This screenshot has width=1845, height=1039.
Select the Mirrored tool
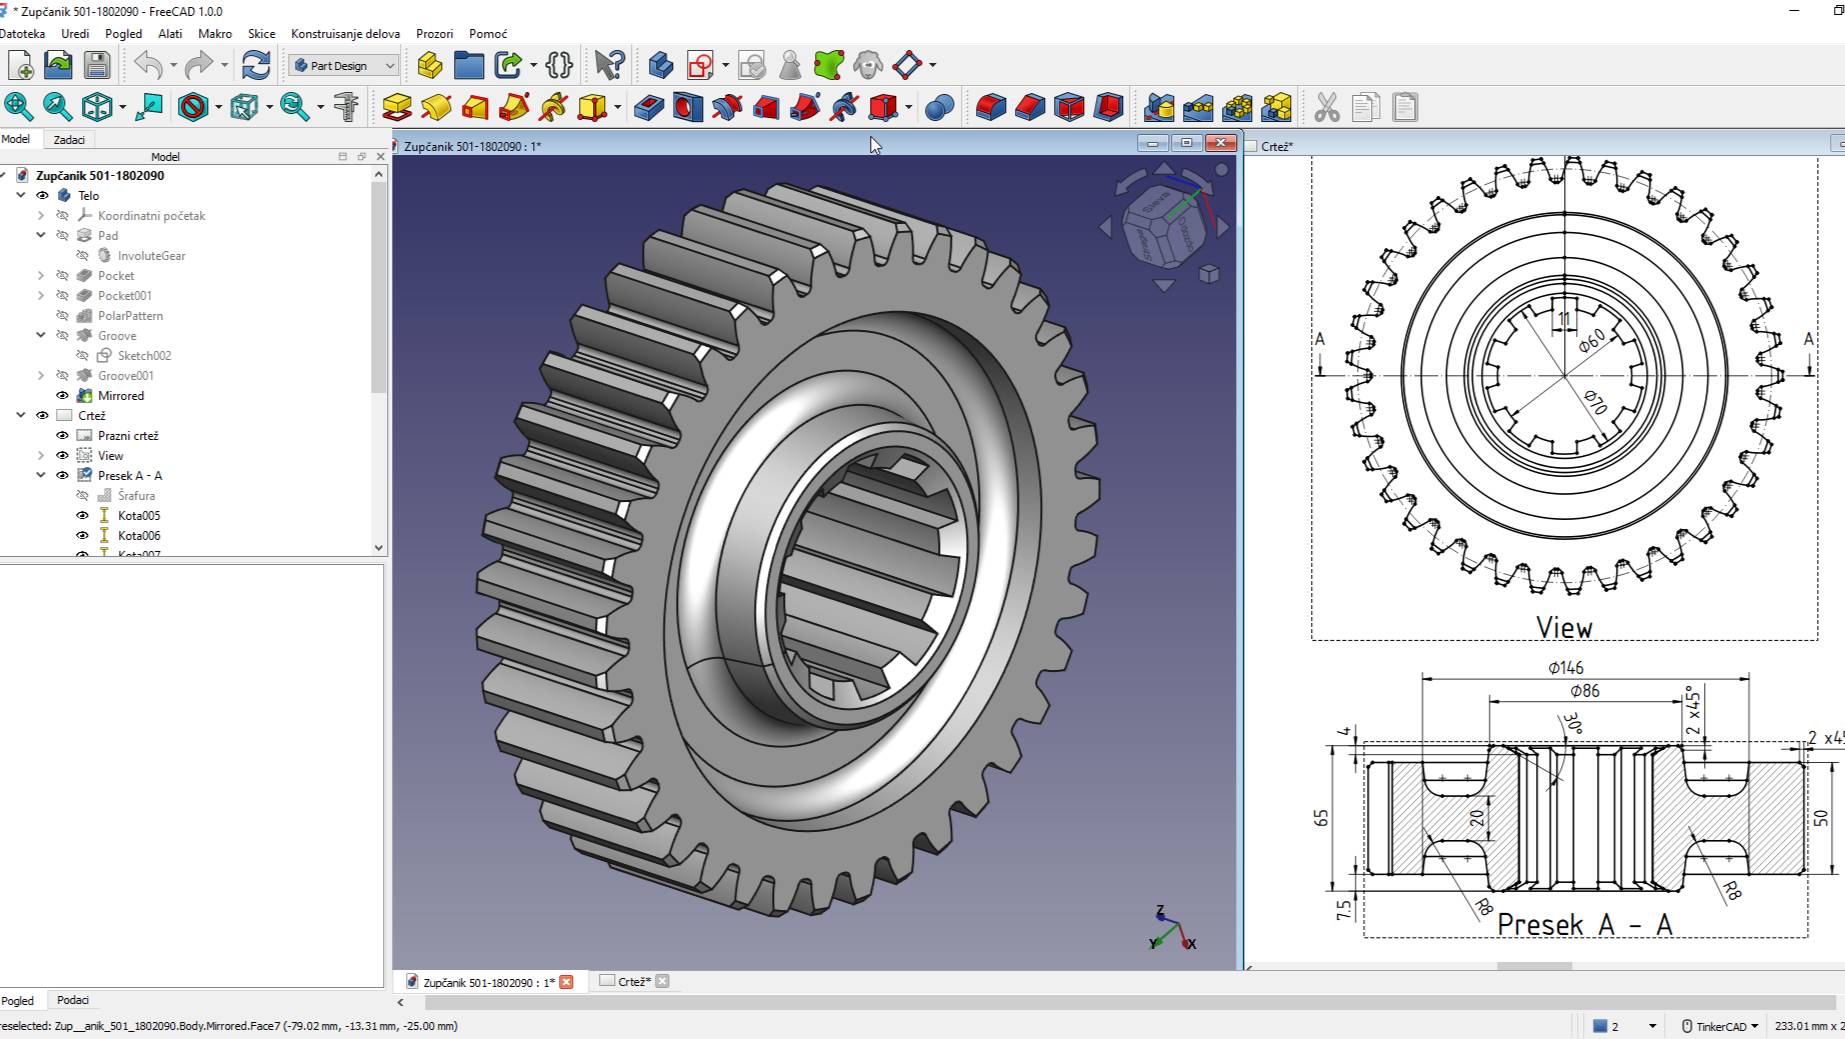(1159, 107)
